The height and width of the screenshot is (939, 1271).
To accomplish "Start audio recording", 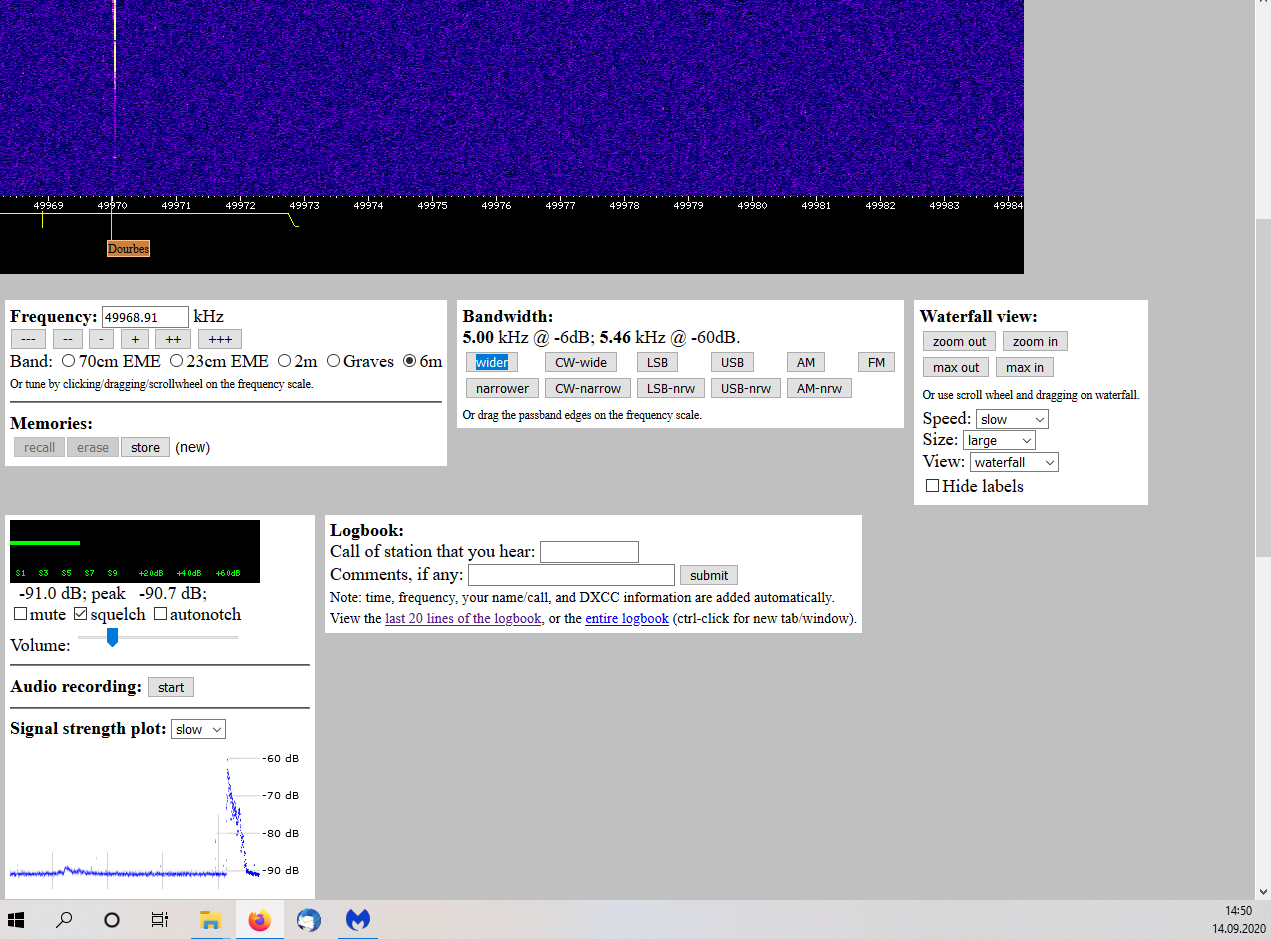I will click(x=171, y=687).
